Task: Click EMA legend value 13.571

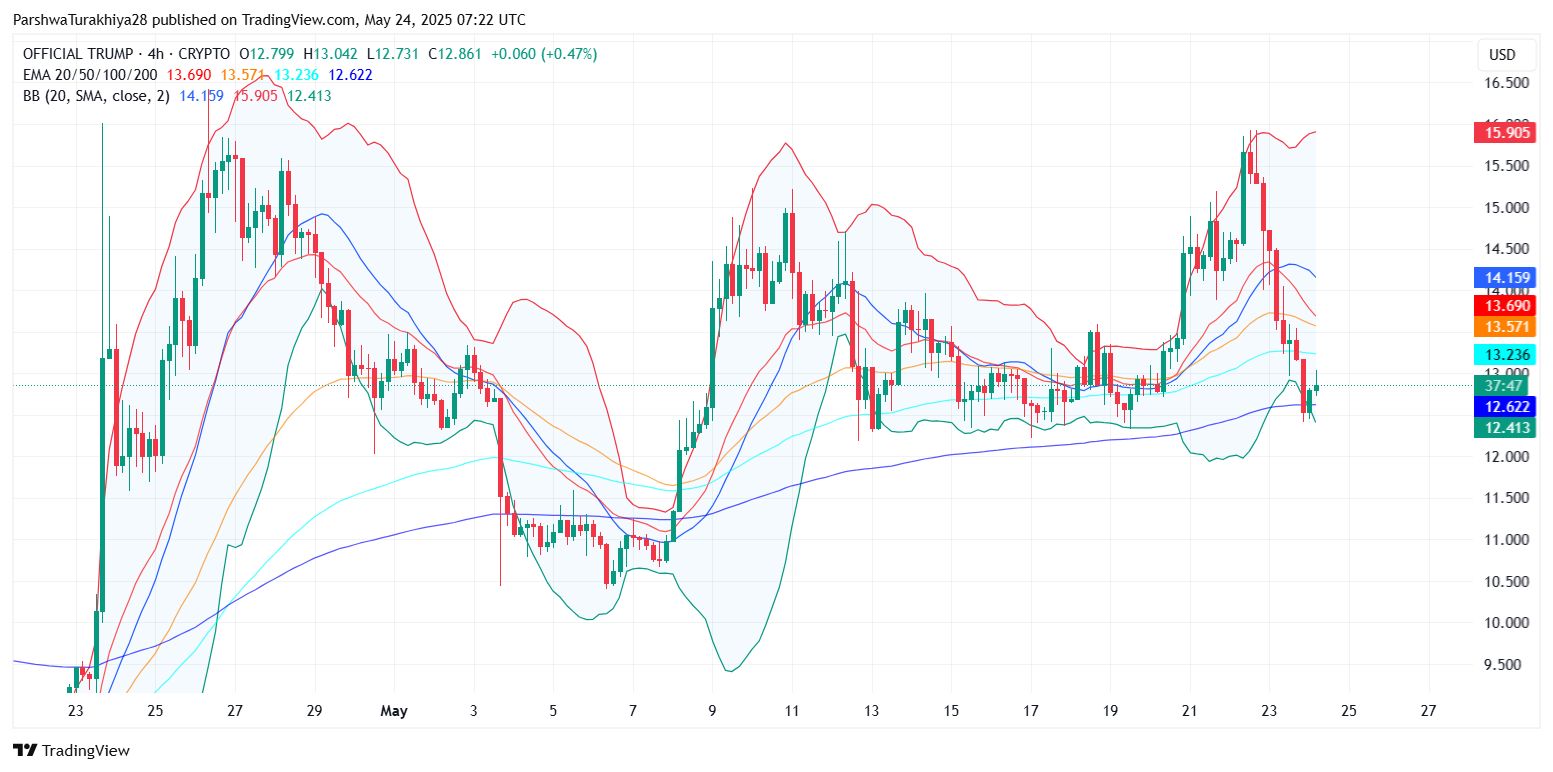Action: click(242, 75)
